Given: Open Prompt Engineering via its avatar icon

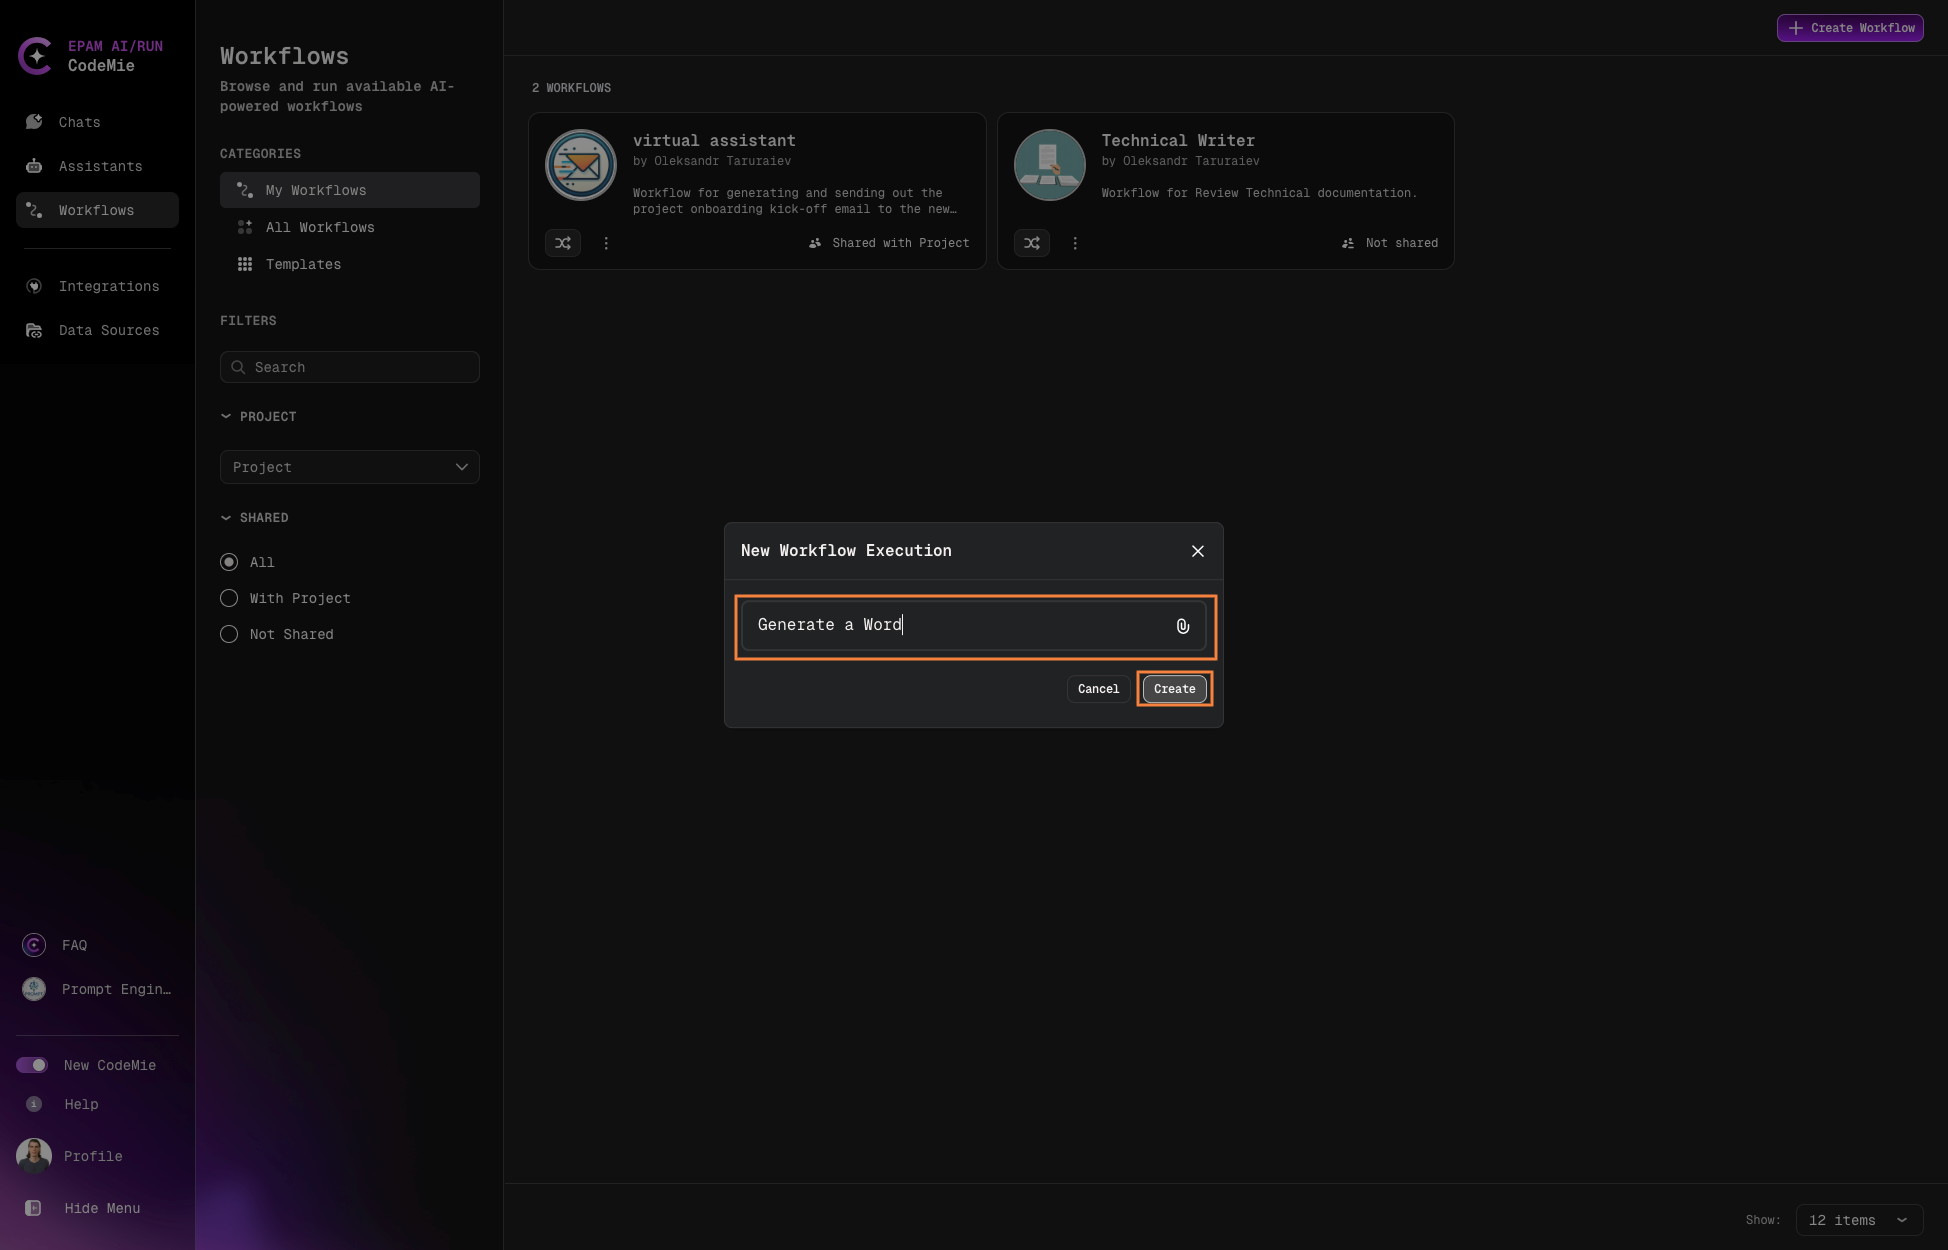Looking at the screenshot, I should (33, 989).
